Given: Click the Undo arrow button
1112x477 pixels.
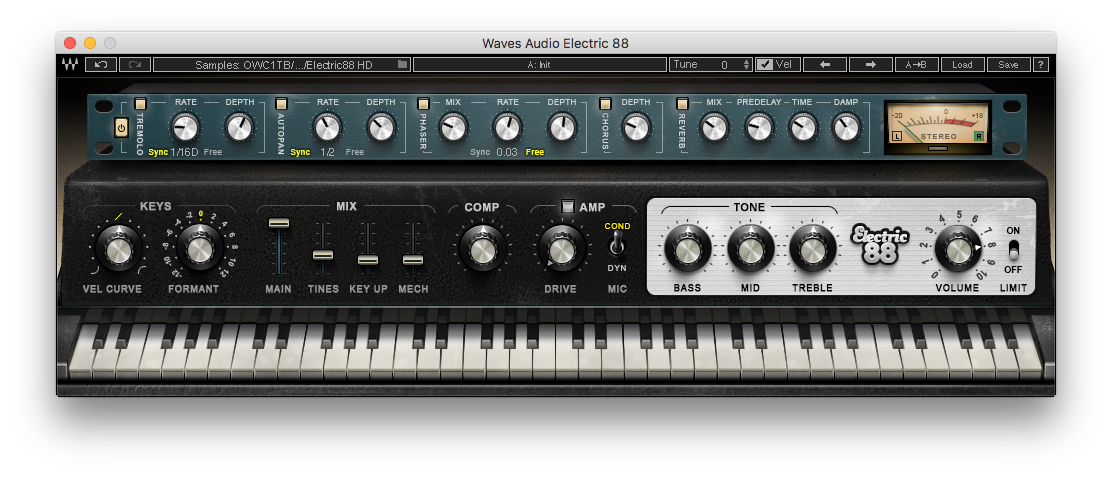Looking at the screenshot, I should point(101,64).
